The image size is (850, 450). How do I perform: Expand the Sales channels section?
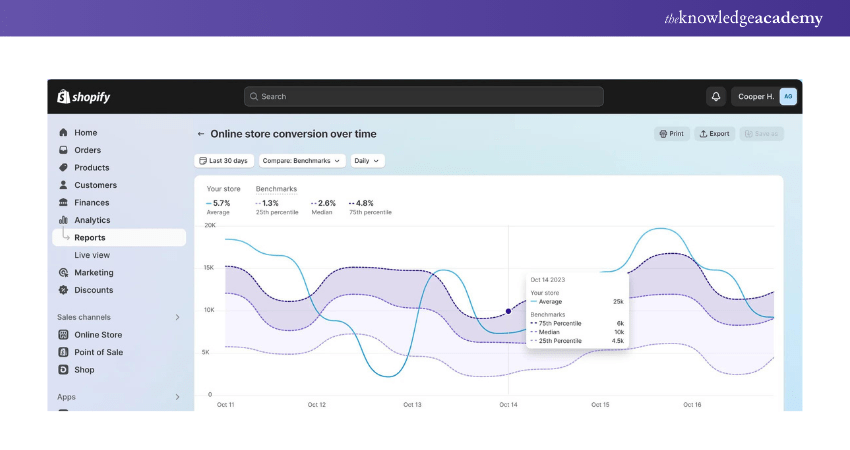tap(178, 317)
